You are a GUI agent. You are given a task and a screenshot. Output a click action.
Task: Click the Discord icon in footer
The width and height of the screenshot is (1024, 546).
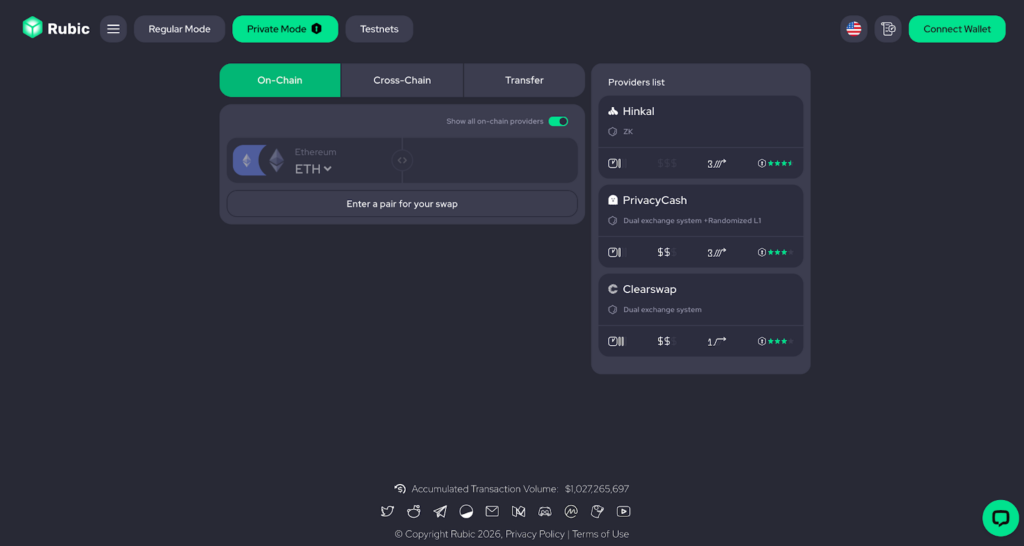[x=545, y=511]
